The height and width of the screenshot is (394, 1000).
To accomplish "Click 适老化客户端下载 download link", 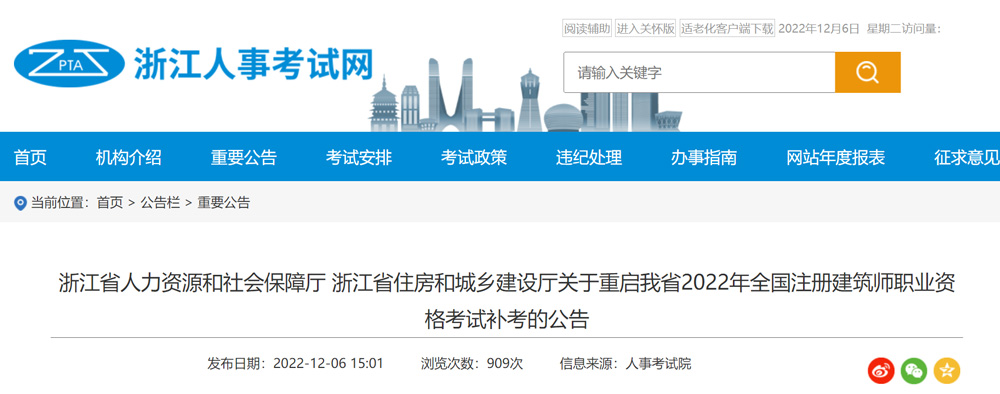I will pyautogui.click(x=727, y=28).
